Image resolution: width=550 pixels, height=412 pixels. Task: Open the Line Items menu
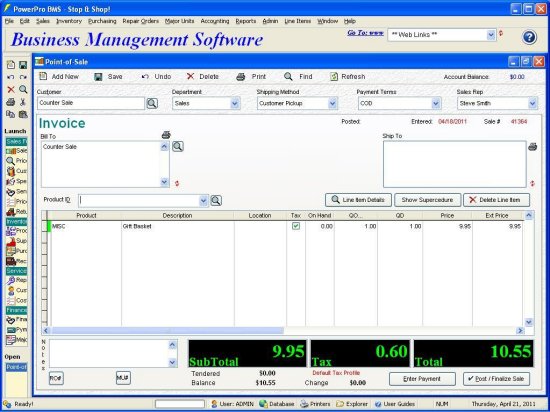297,21
